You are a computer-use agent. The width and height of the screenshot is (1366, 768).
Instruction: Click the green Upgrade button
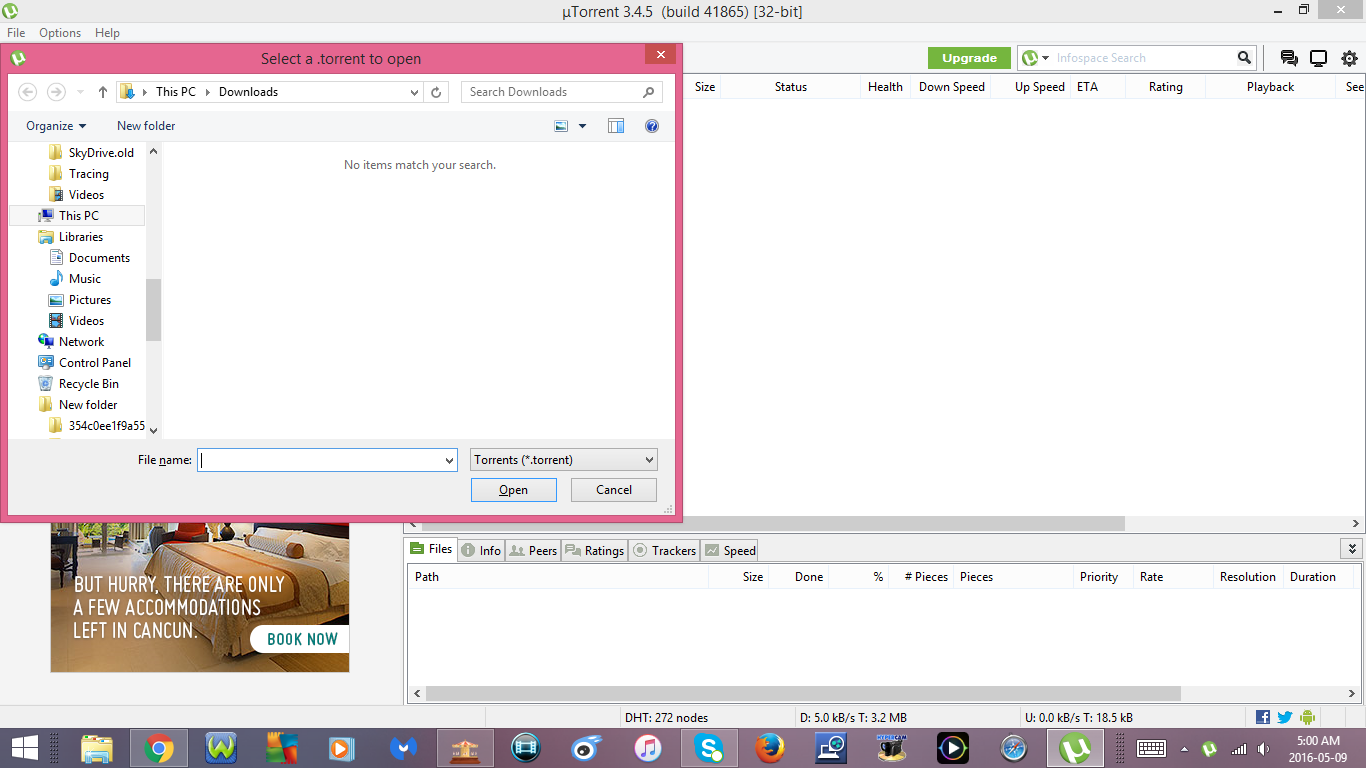pyautogui.click(x=969, y=58)
